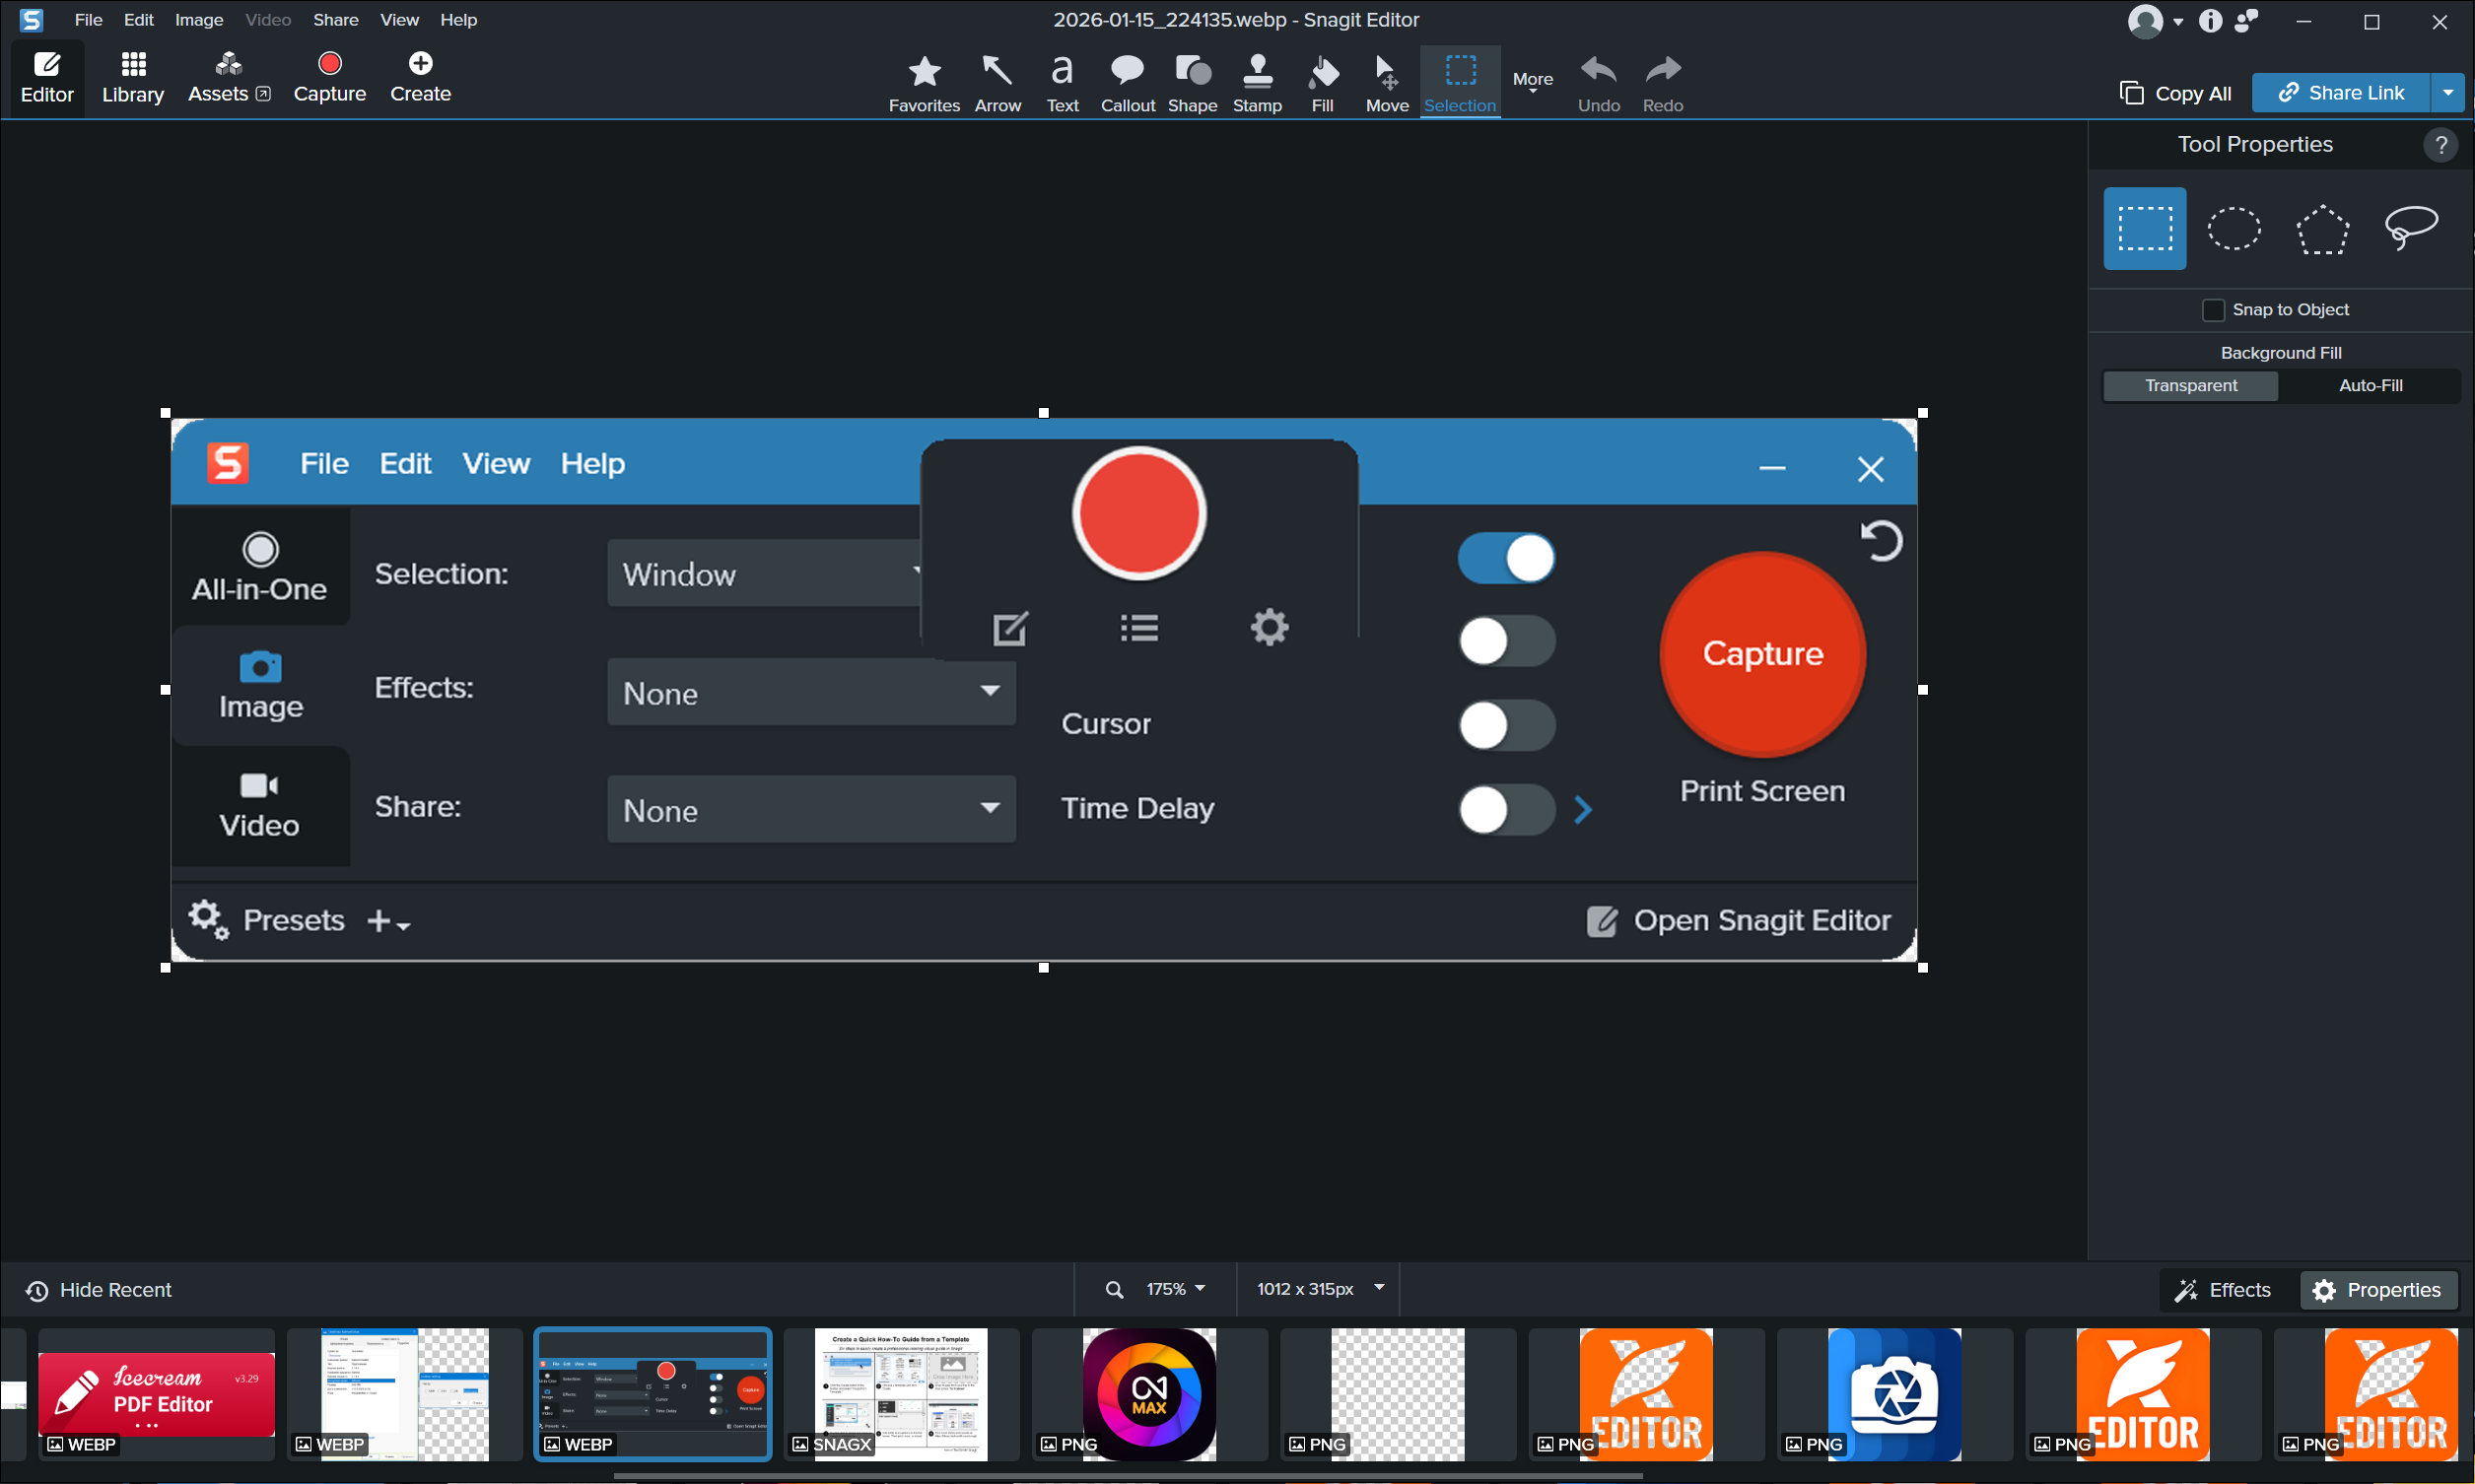Pick the freehand lasso selection shape

tap(2410, 229)
